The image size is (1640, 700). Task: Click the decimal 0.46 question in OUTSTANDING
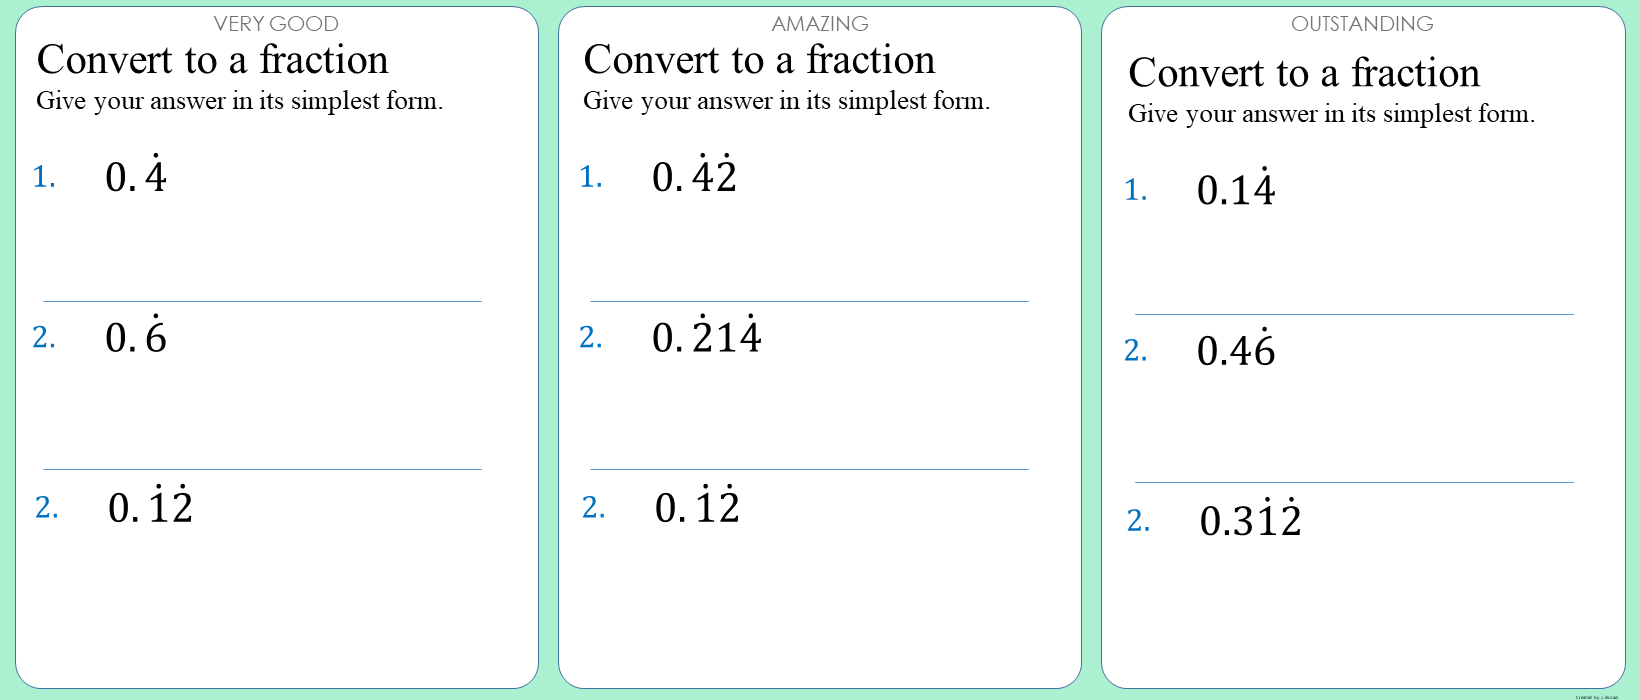(1236, 350)
